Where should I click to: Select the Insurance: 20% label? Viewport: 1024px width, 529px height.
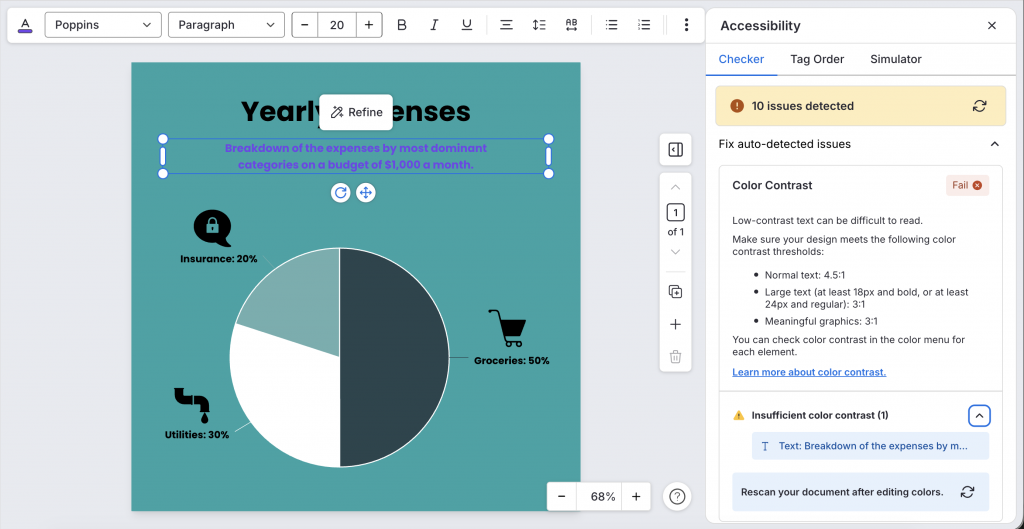click(219, 259)
